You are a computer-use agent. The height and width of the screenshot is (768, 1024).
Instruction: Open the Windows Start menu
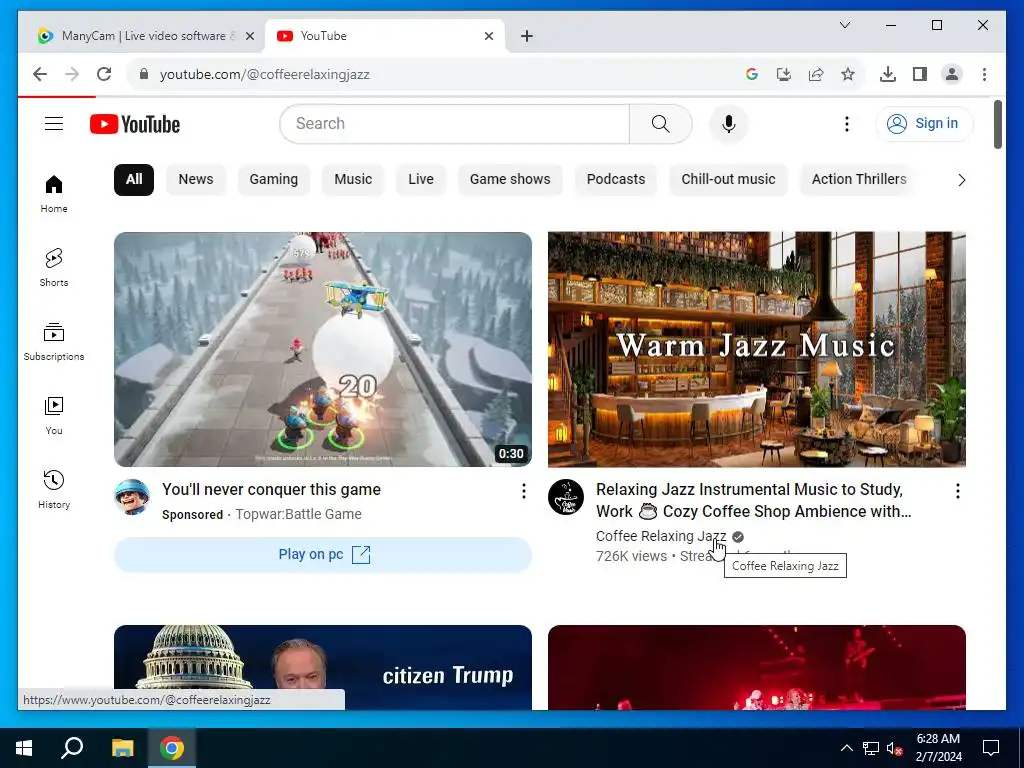point(24,748)
